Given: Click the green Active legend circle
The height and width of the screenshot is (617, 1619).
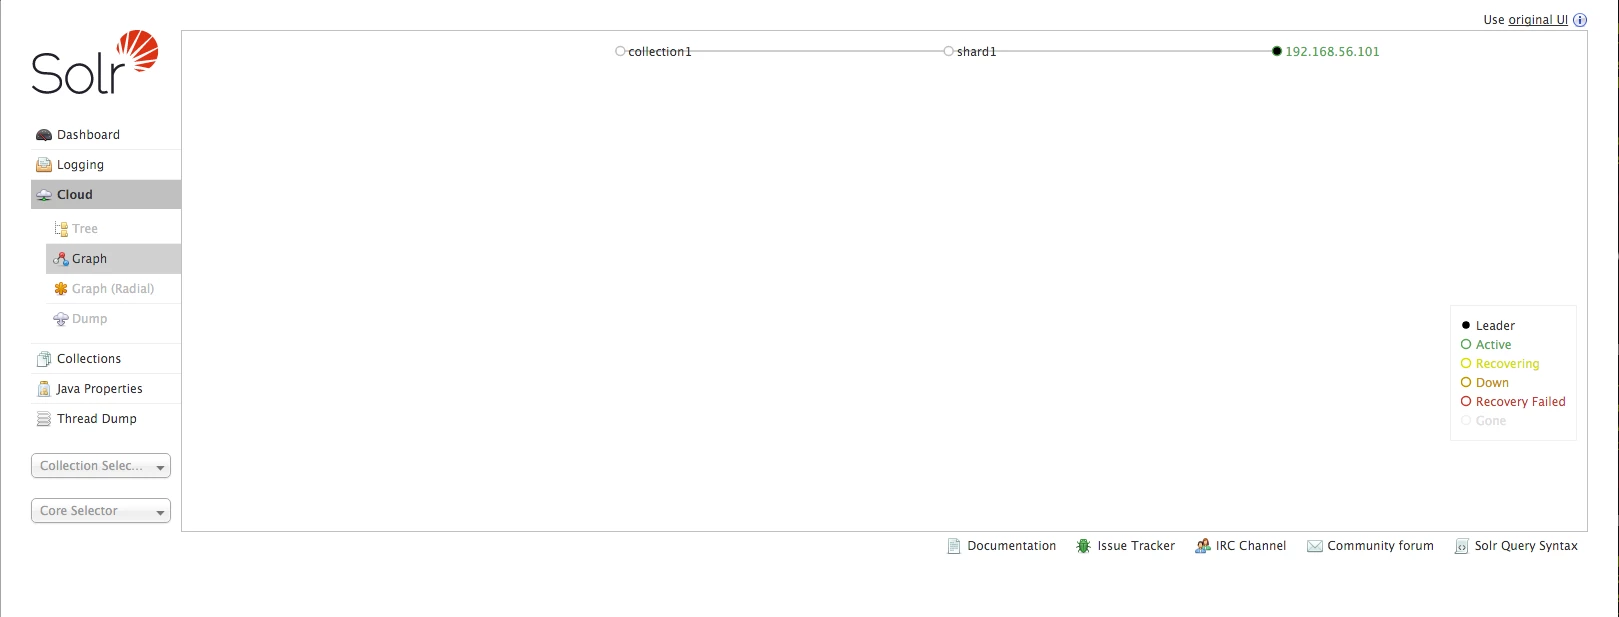Looking at the screenshot, I should 1466,344.
